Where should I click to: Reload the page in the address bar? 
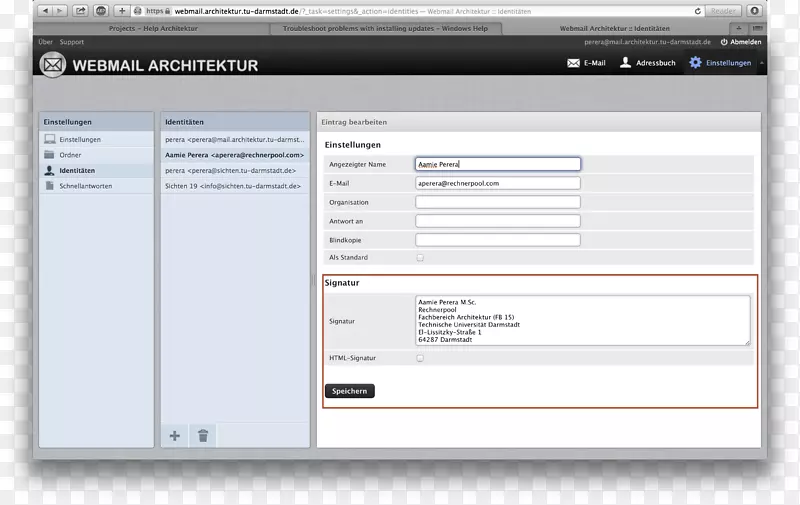point(697,11)
